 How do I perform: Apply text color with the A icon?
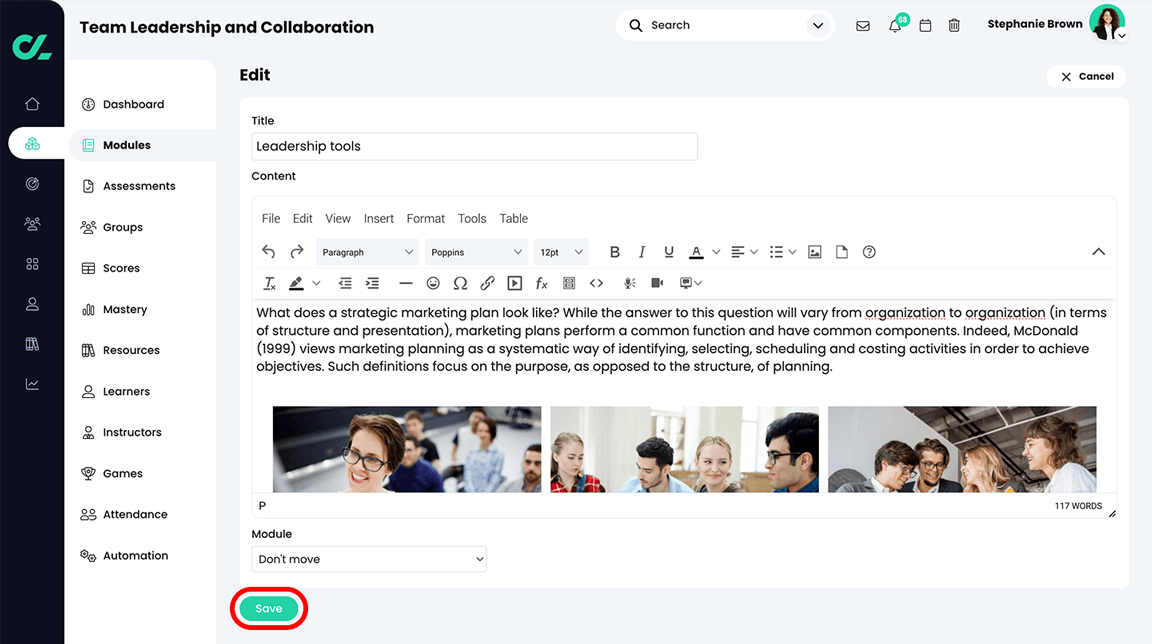[x=696, y=252]
